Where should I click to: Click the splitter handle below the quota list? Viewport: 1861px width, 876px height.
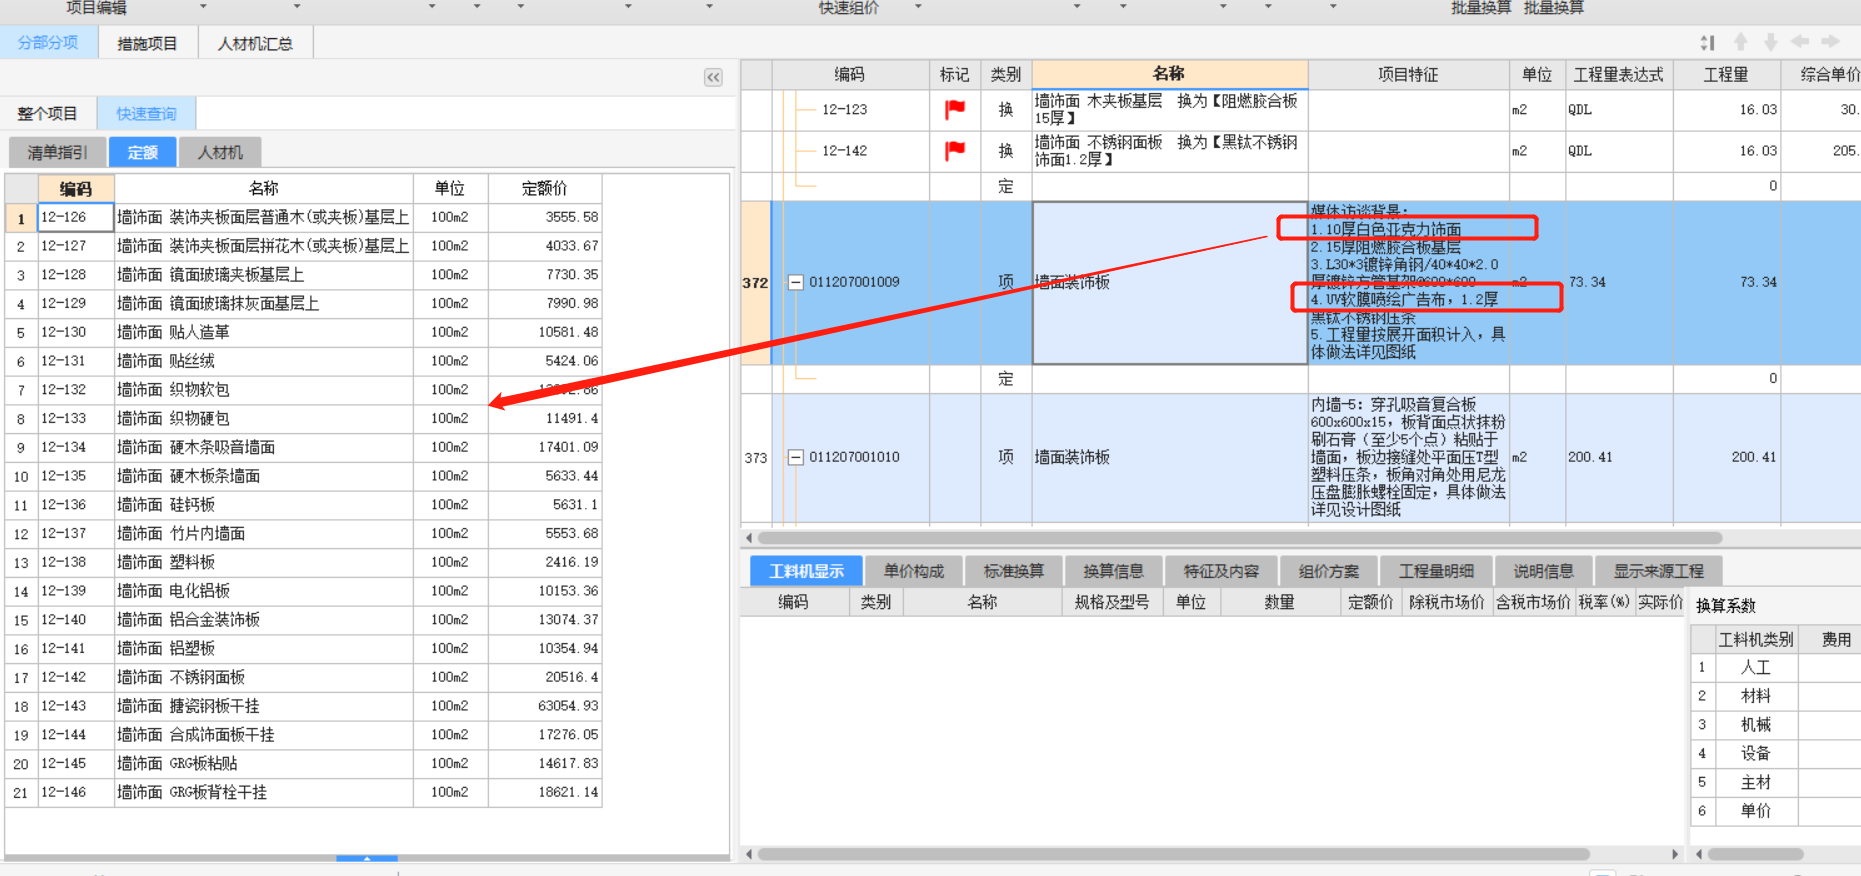pos(367,858)
